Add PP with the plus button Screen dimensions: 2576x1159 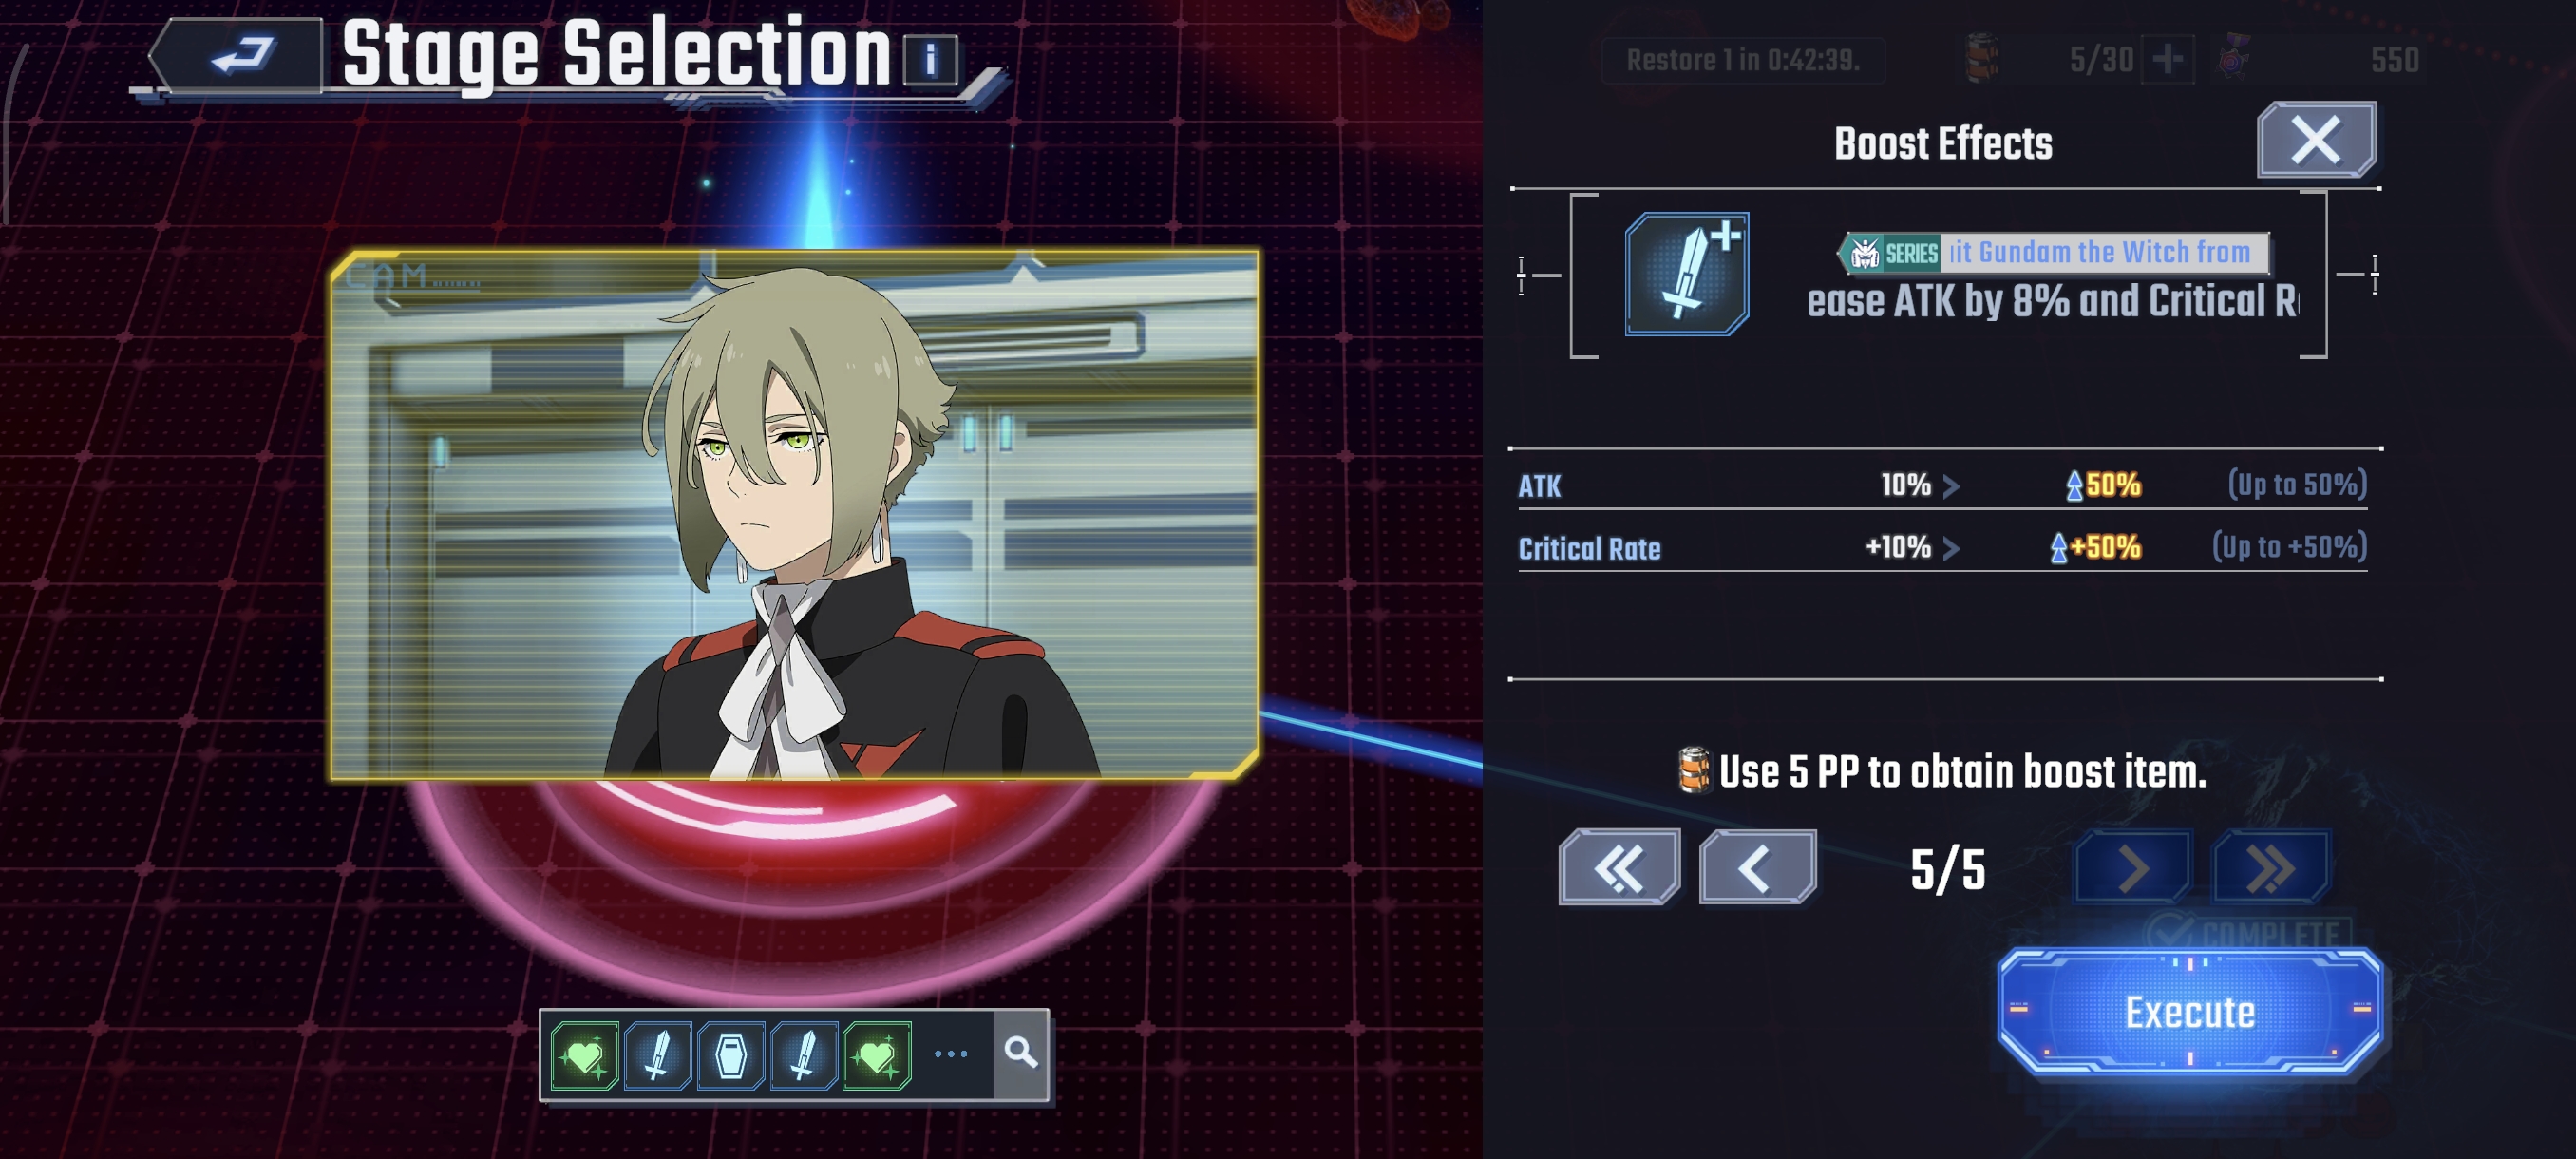(2168, 59)
